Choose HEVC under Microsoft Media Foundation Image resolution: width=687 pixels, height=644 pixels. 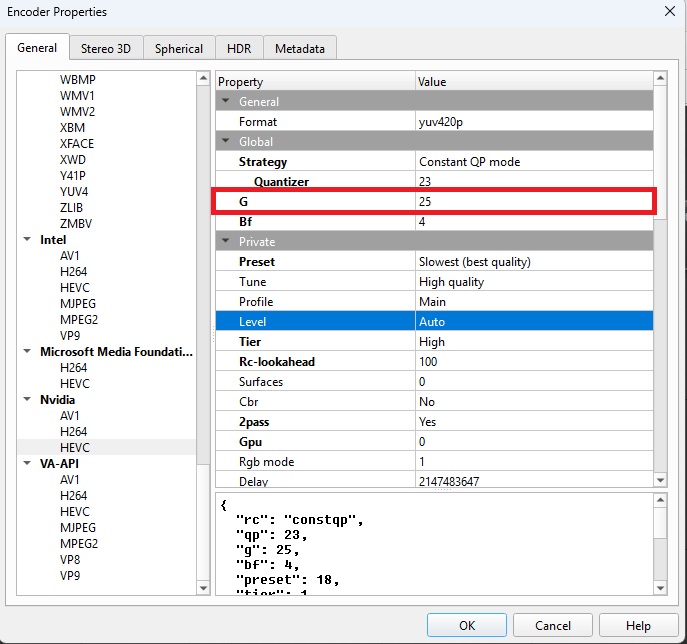(75, 384)
